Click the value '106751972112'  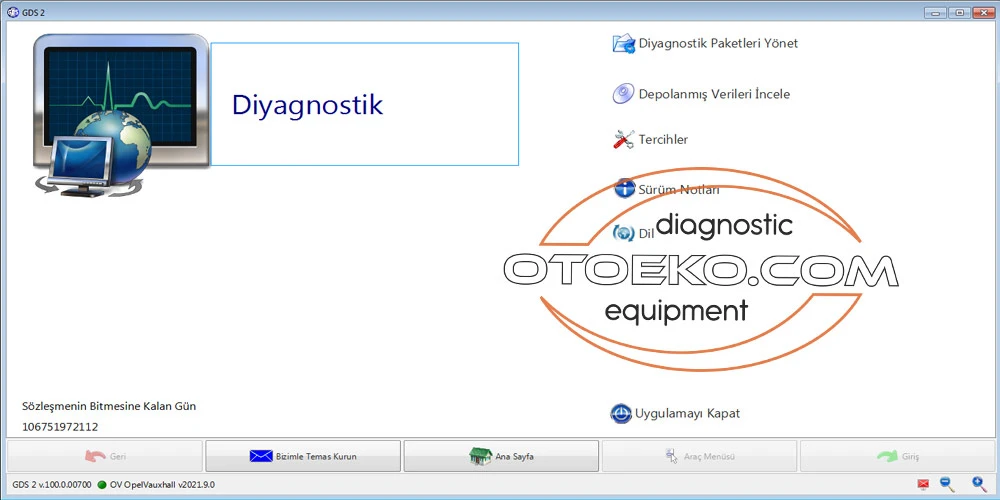coord(60,427)
